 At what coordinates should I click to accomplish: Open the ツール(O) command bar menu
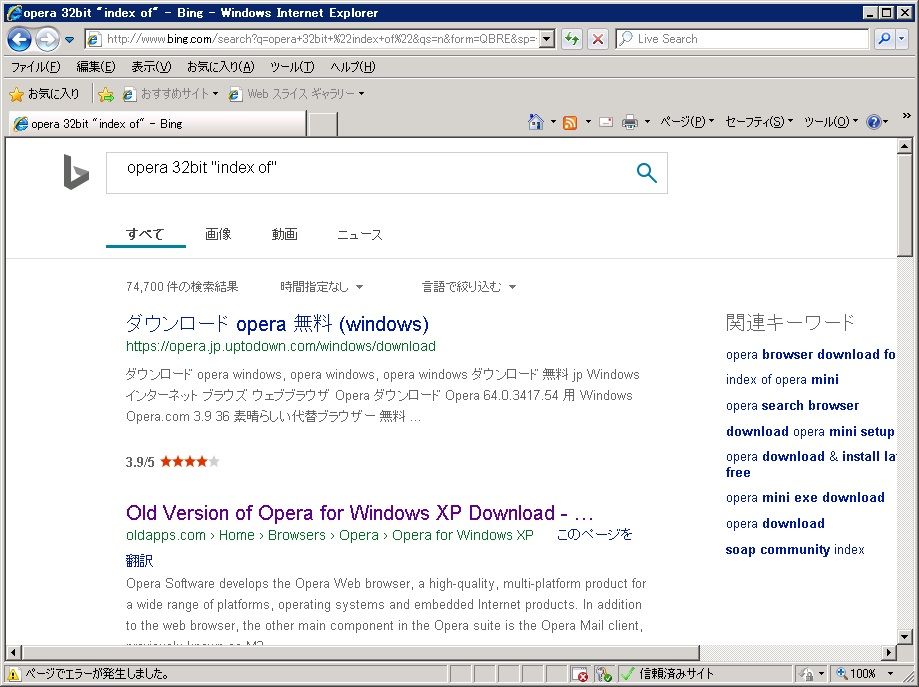[831, 122]
